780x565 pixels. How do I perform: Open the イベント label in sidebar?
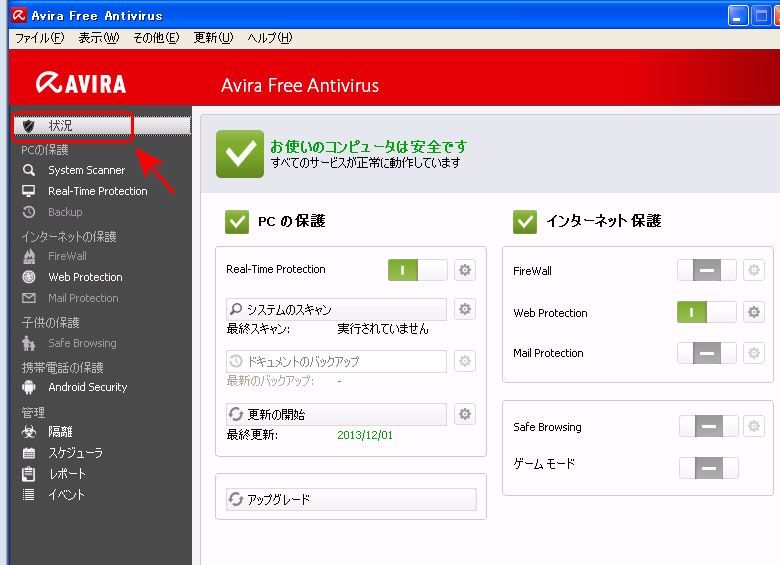pos(67,494)
